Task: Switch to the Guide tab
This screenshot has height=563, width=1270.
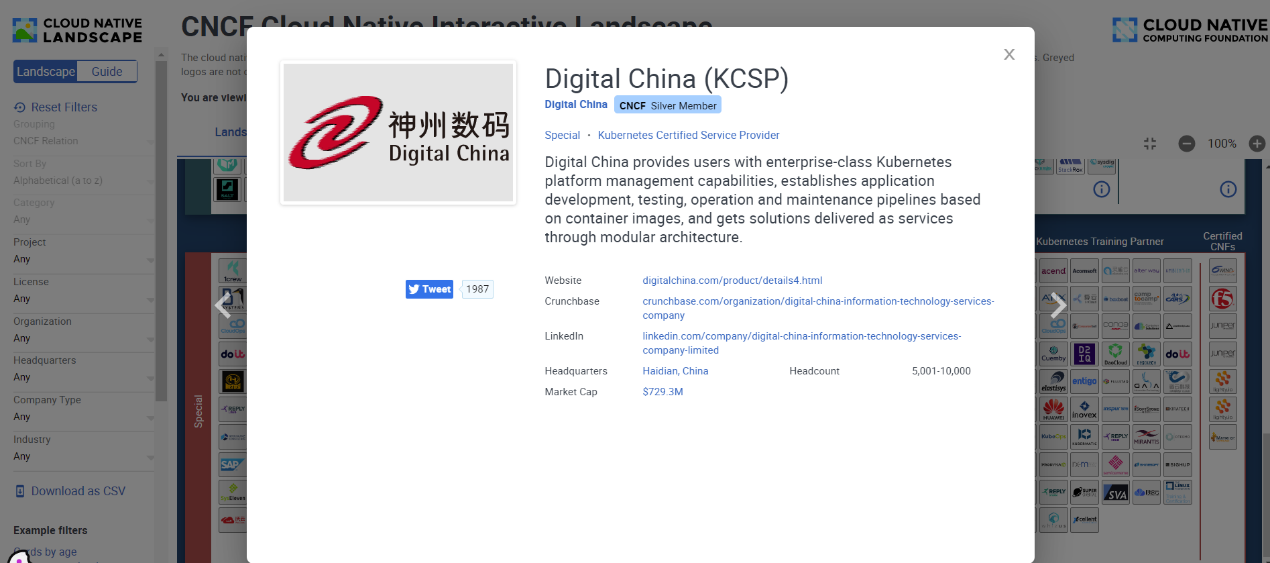Action: coord(107,72)
